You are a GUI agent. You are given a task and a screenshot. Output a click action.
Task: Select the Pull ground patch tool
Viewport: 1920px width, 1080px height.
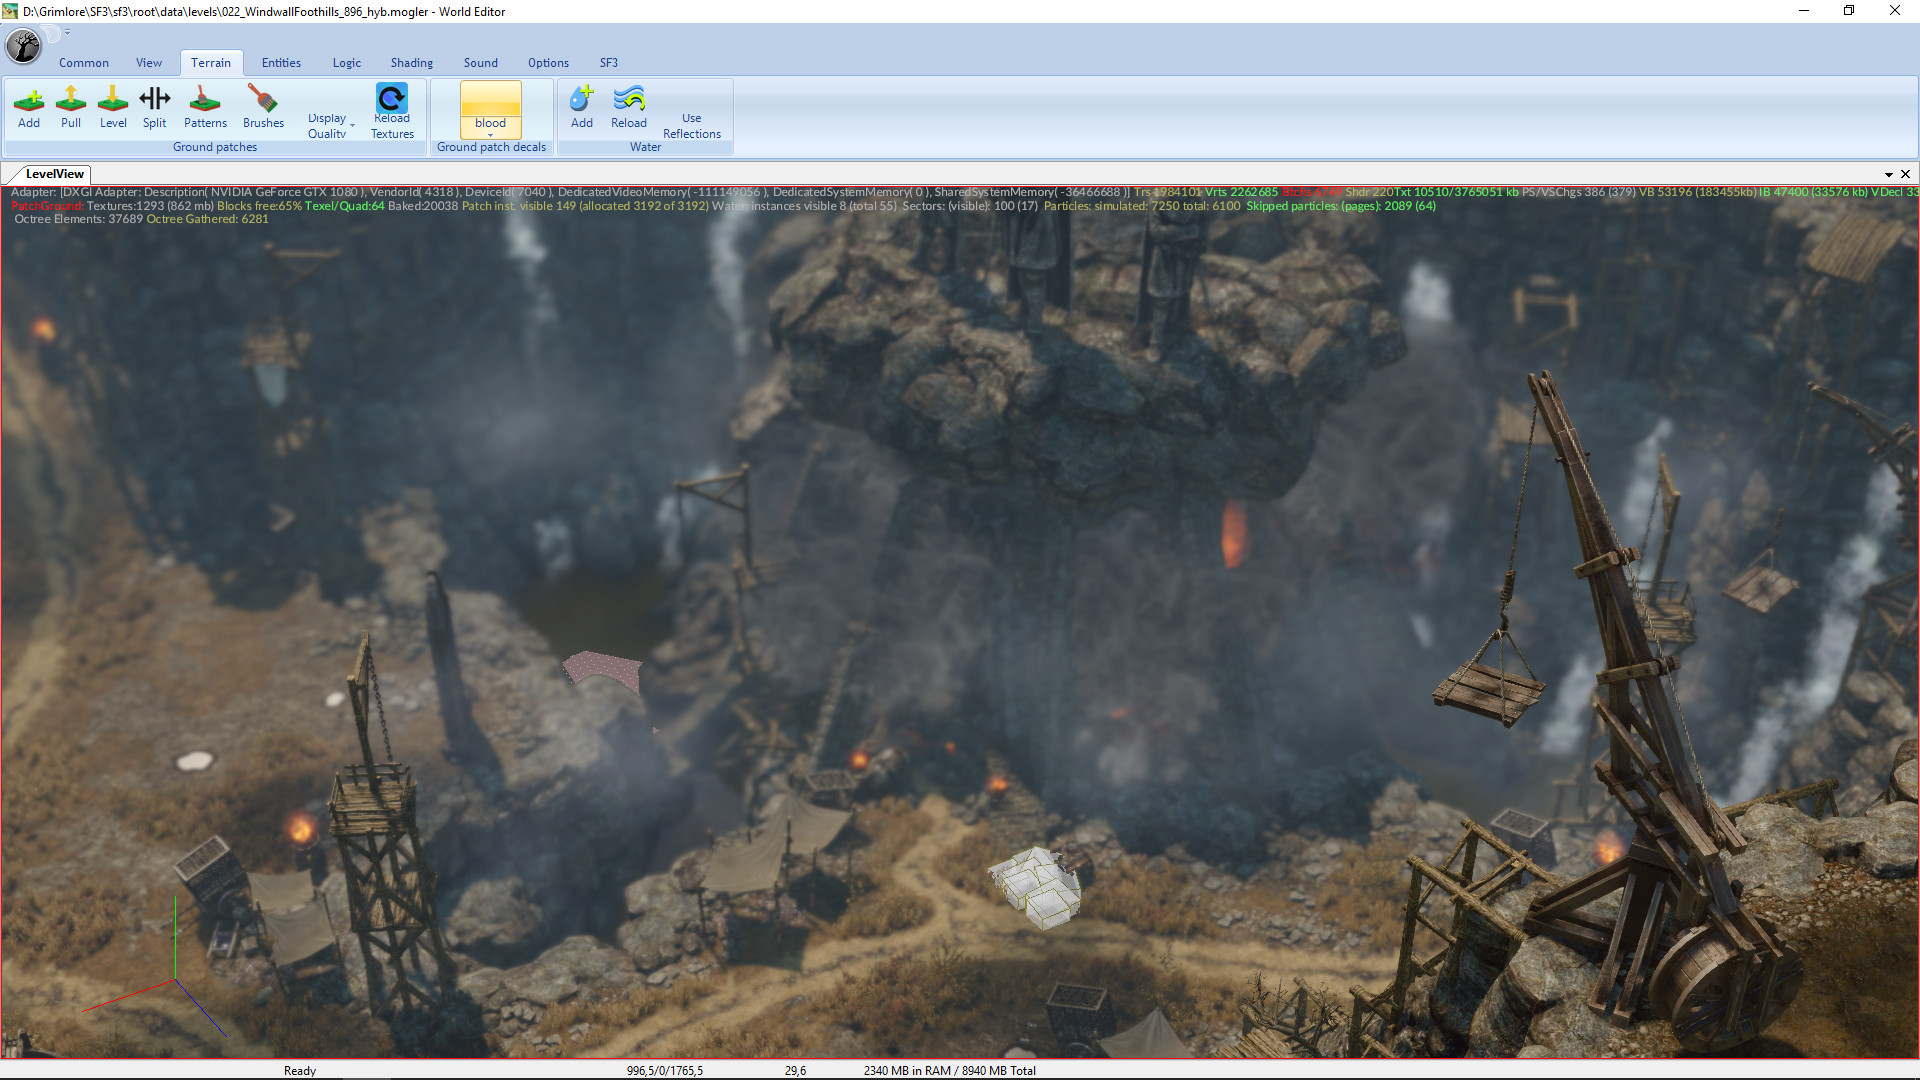[x=70, y=108]
